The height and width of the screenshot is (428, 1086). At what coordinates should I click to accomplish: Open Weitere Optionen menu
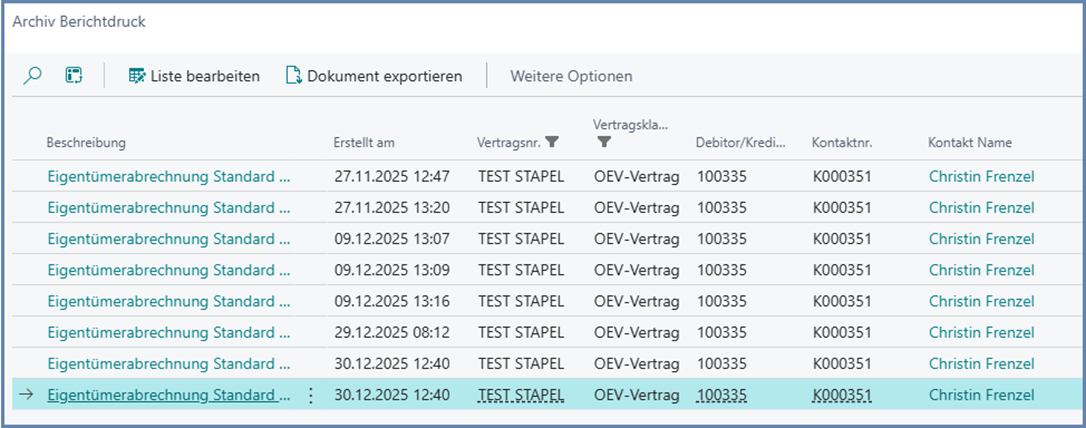[x=571, y=76]
